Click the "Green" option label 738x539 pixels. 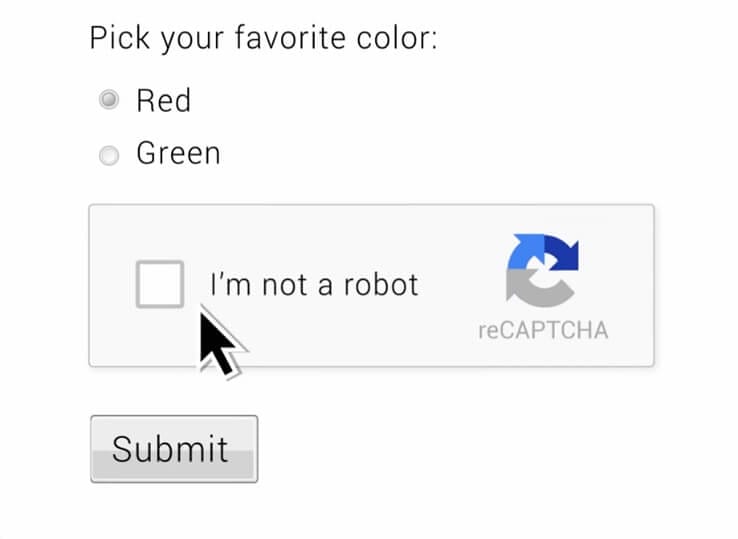(x=178, y=154)
